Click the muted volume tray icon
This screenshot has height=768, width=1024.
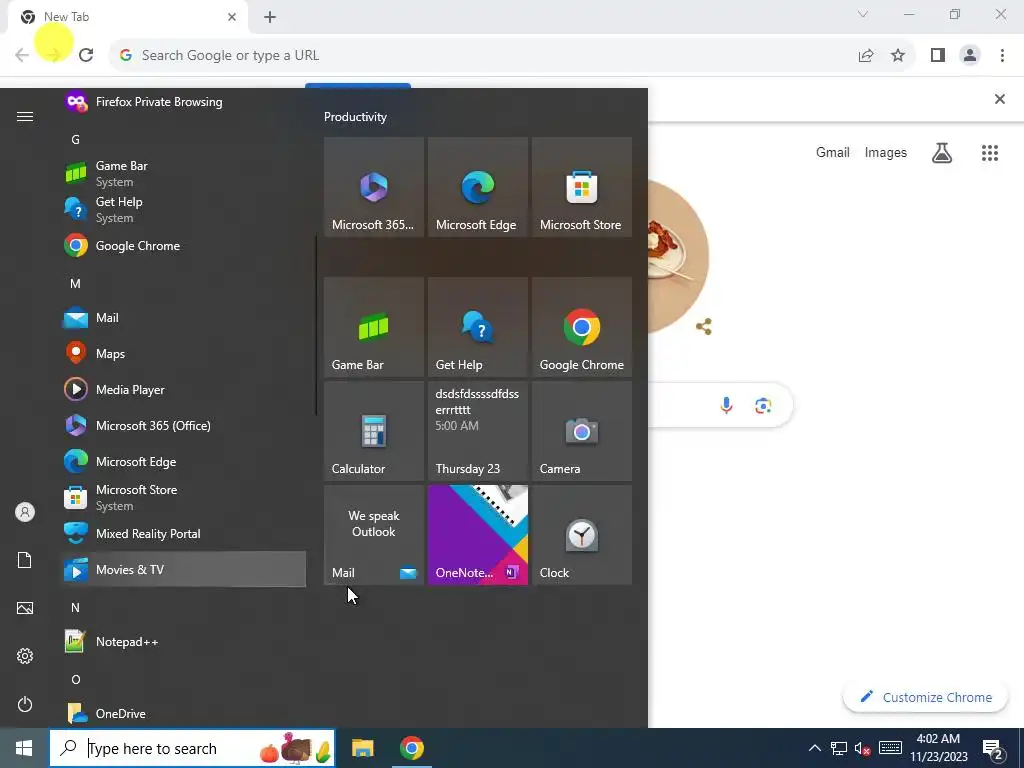coord(863,748)
